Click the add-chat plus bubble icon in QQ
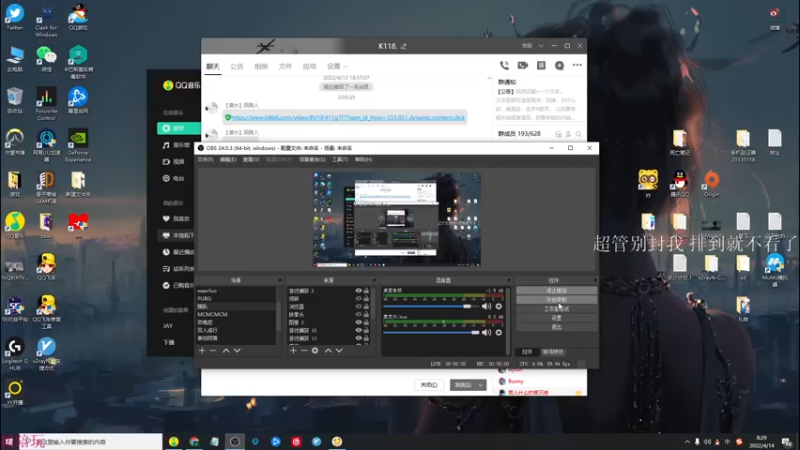This screenshot has height=450, width=800. pyautogui.click(x=559, y=65)
